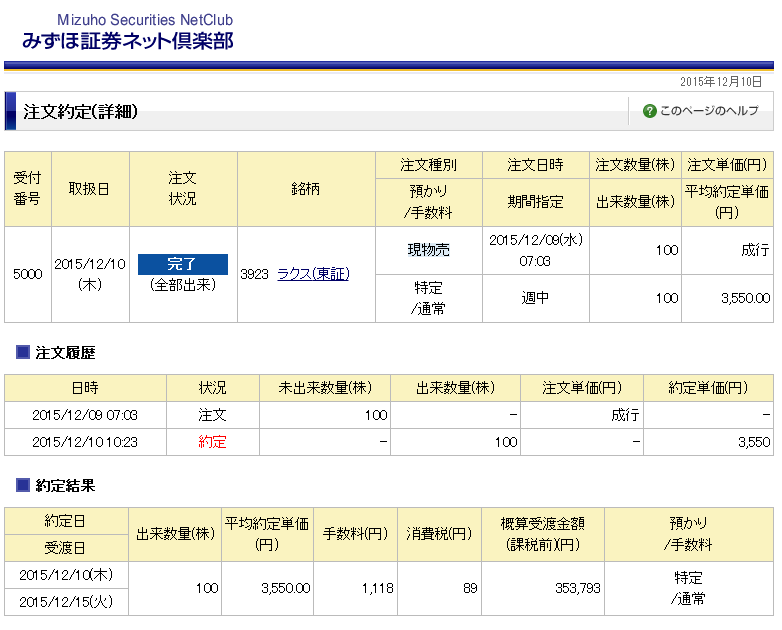The height and width of the screenshot is (630, 782).
Task: Click the 現物売 order type cell
Action: (428, 249)
